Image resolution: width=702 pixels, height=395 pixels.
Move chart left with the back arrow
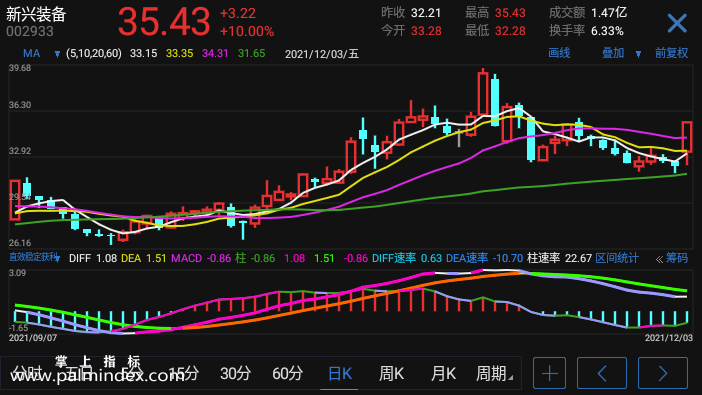602,373
